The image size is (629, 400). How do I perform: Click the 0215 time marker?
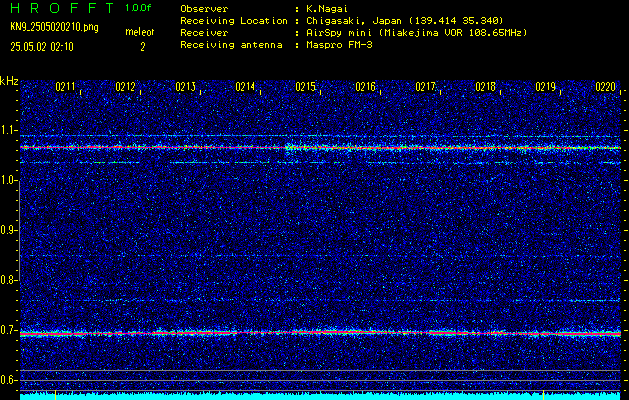305,87
